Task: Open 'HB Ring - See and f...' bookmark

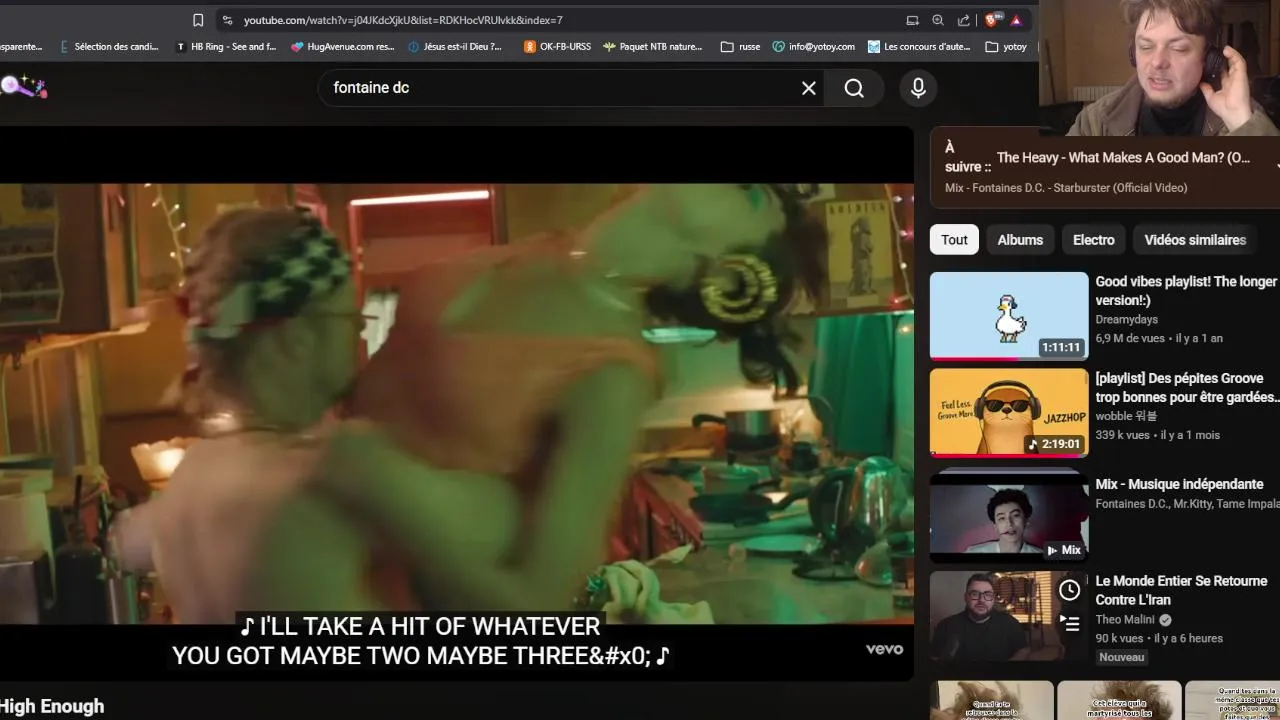Action: (226, 46)
